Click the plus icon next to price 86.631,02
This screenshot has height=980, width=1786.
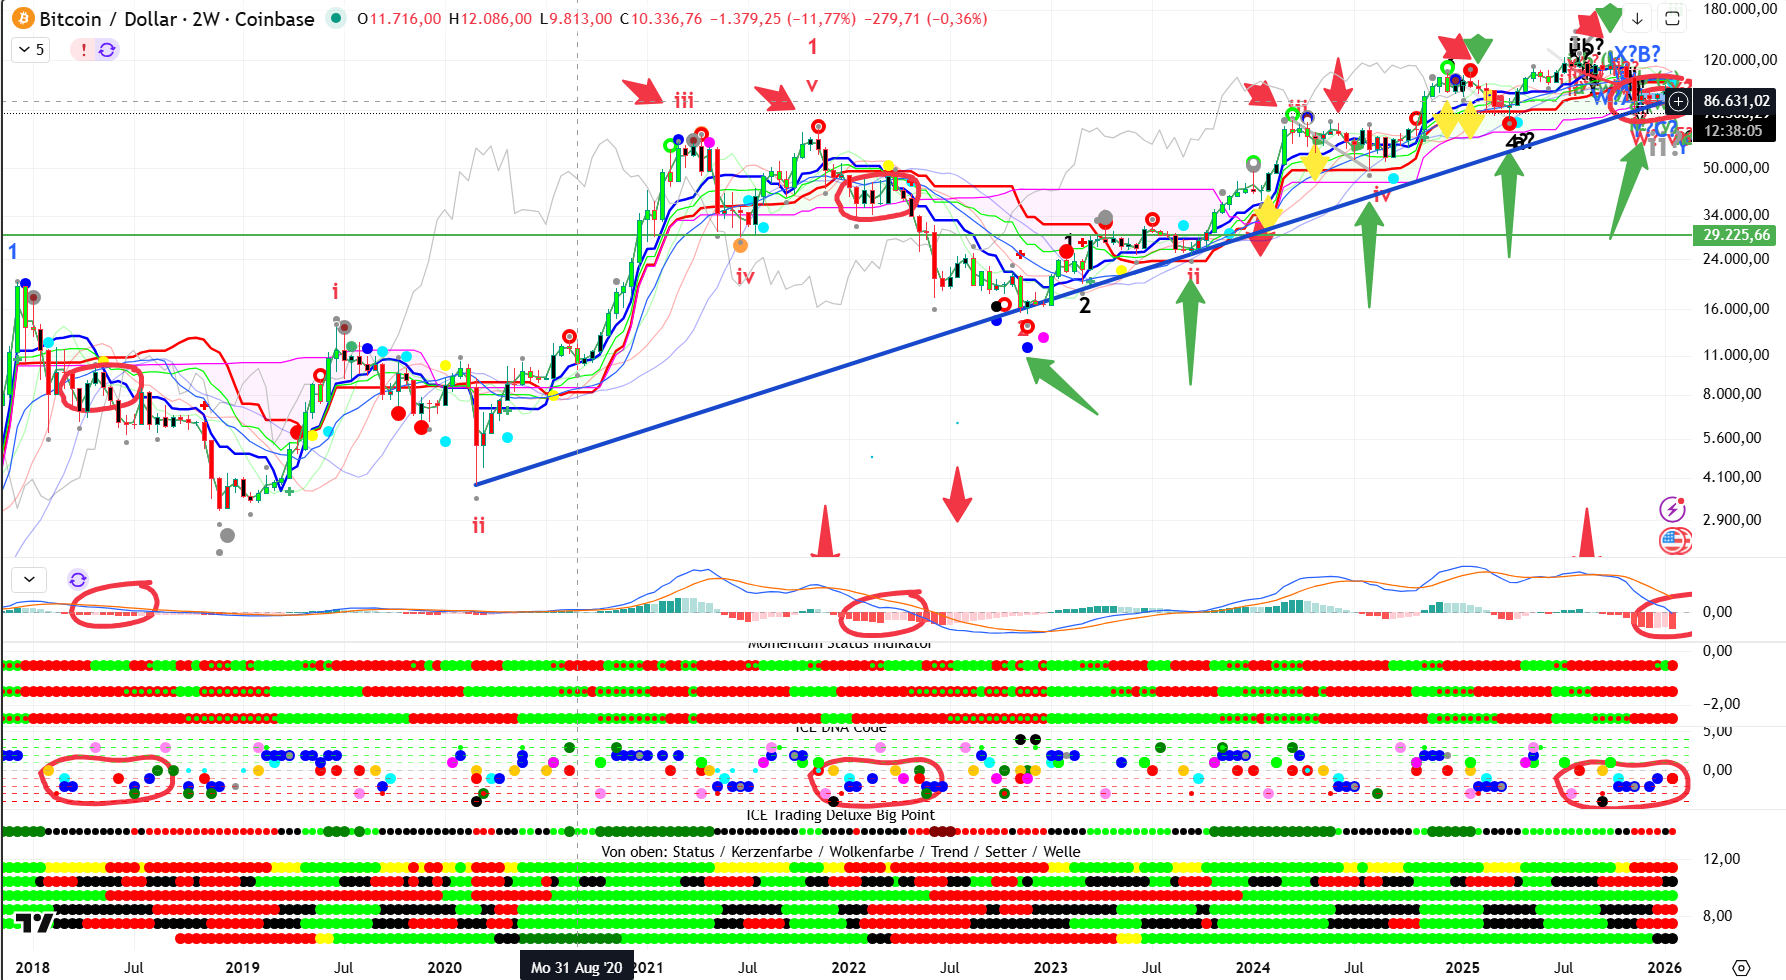(1678, 101)
